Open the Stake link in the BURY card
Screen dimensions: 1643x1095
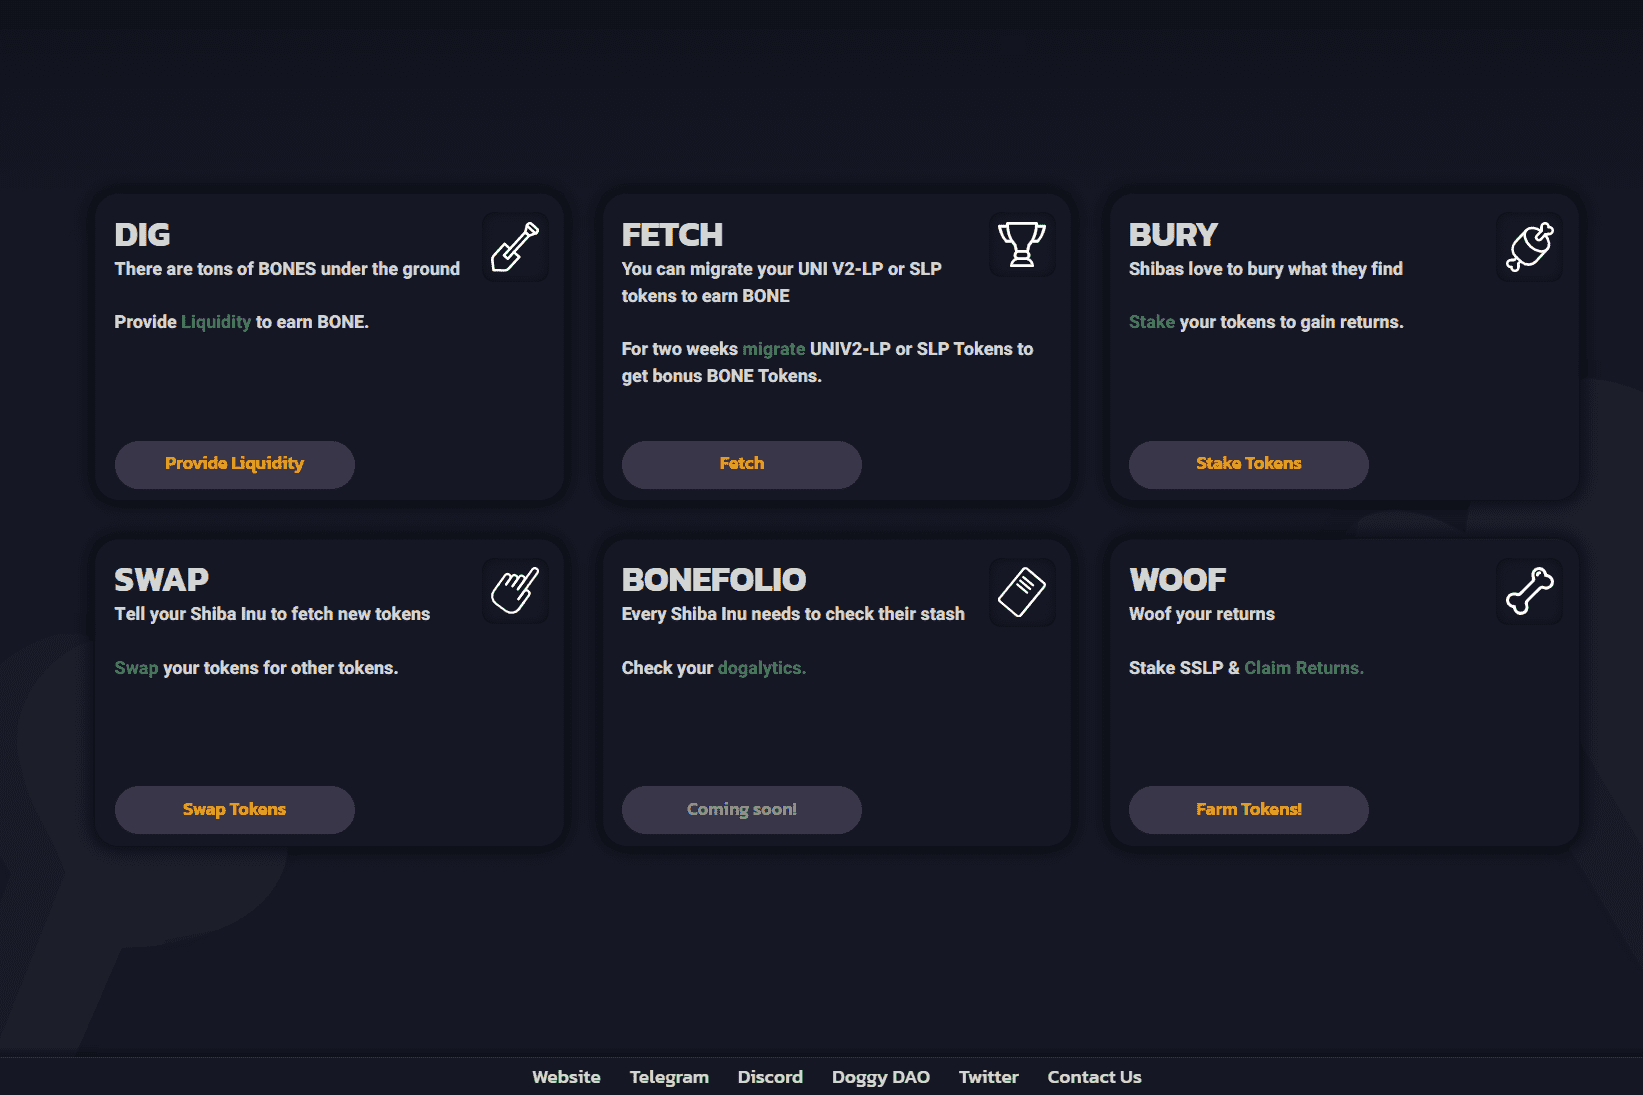(1151, 321)
